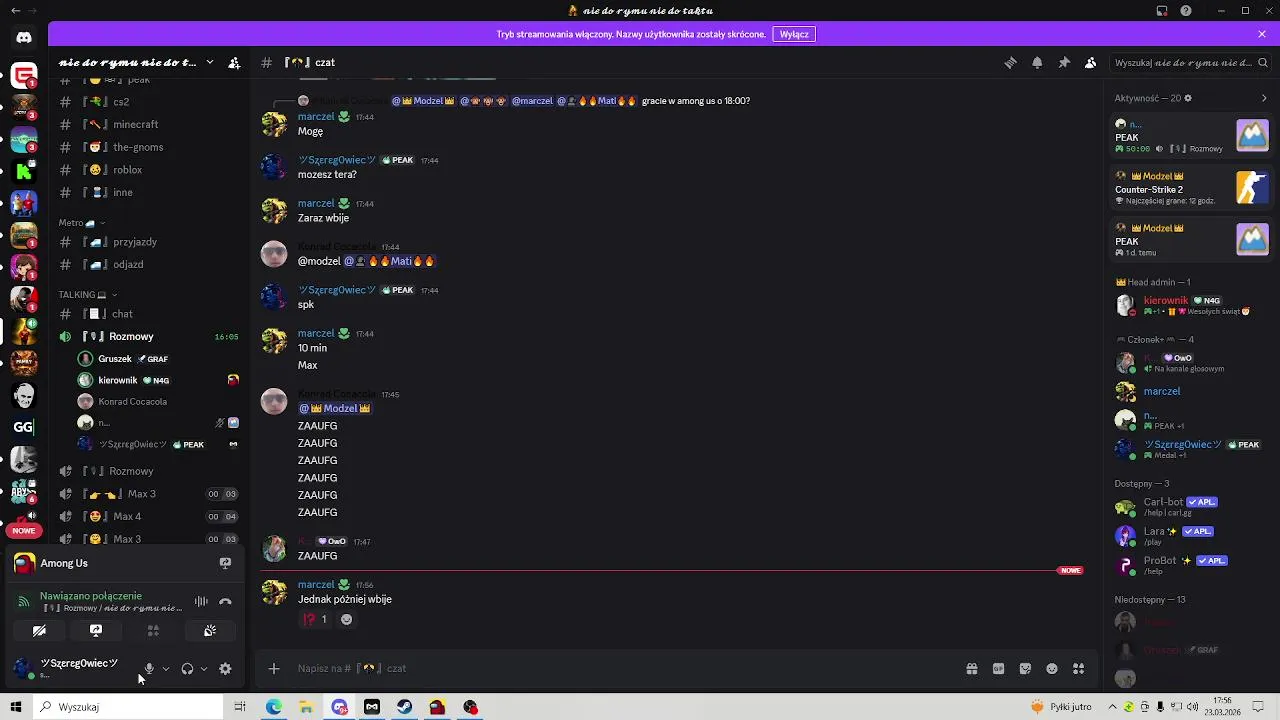This screenshot has height=720, width=1280.
Task: Open invite people icon beside server name
Action: 234,63
